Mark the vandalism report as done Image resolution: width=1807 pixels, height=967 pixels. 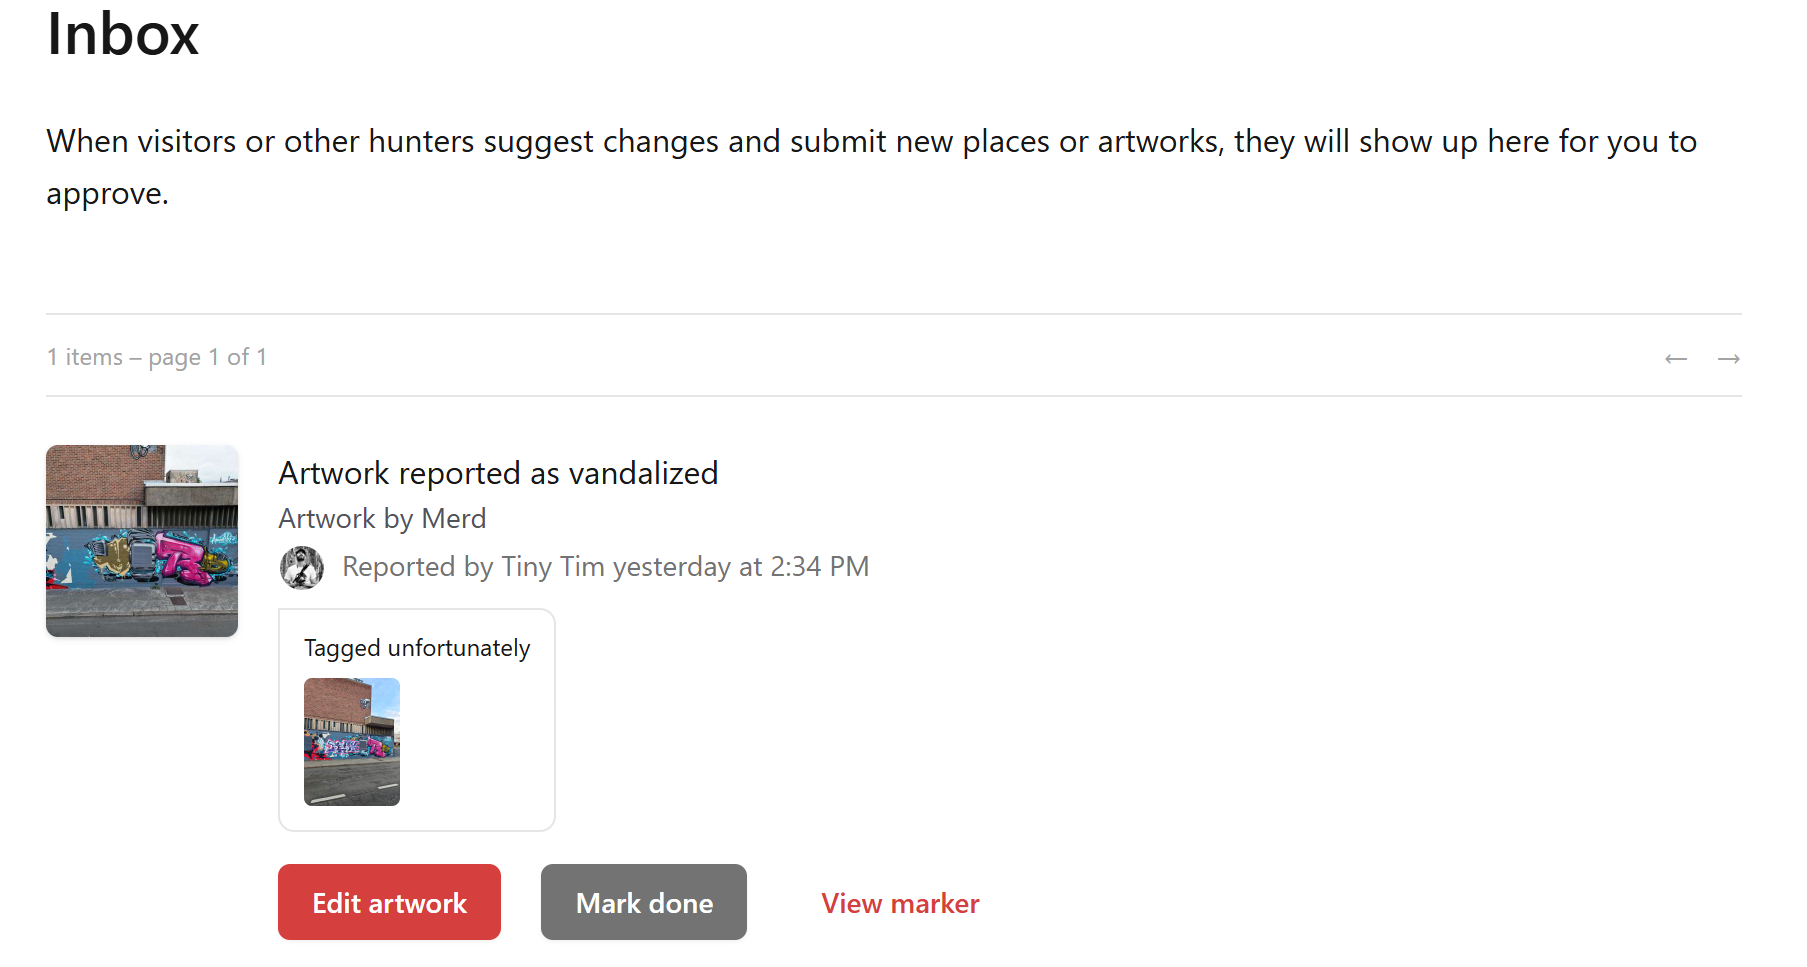tap(643, 902)
